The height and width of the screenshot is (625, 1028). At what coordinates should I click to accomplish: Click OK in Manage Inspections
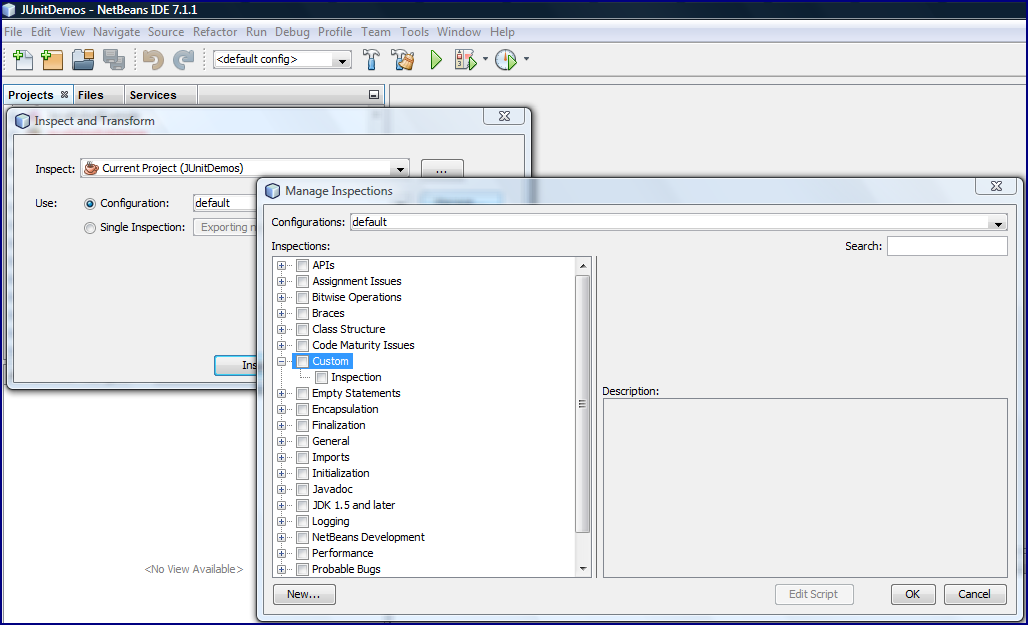[x=913, y=594]
